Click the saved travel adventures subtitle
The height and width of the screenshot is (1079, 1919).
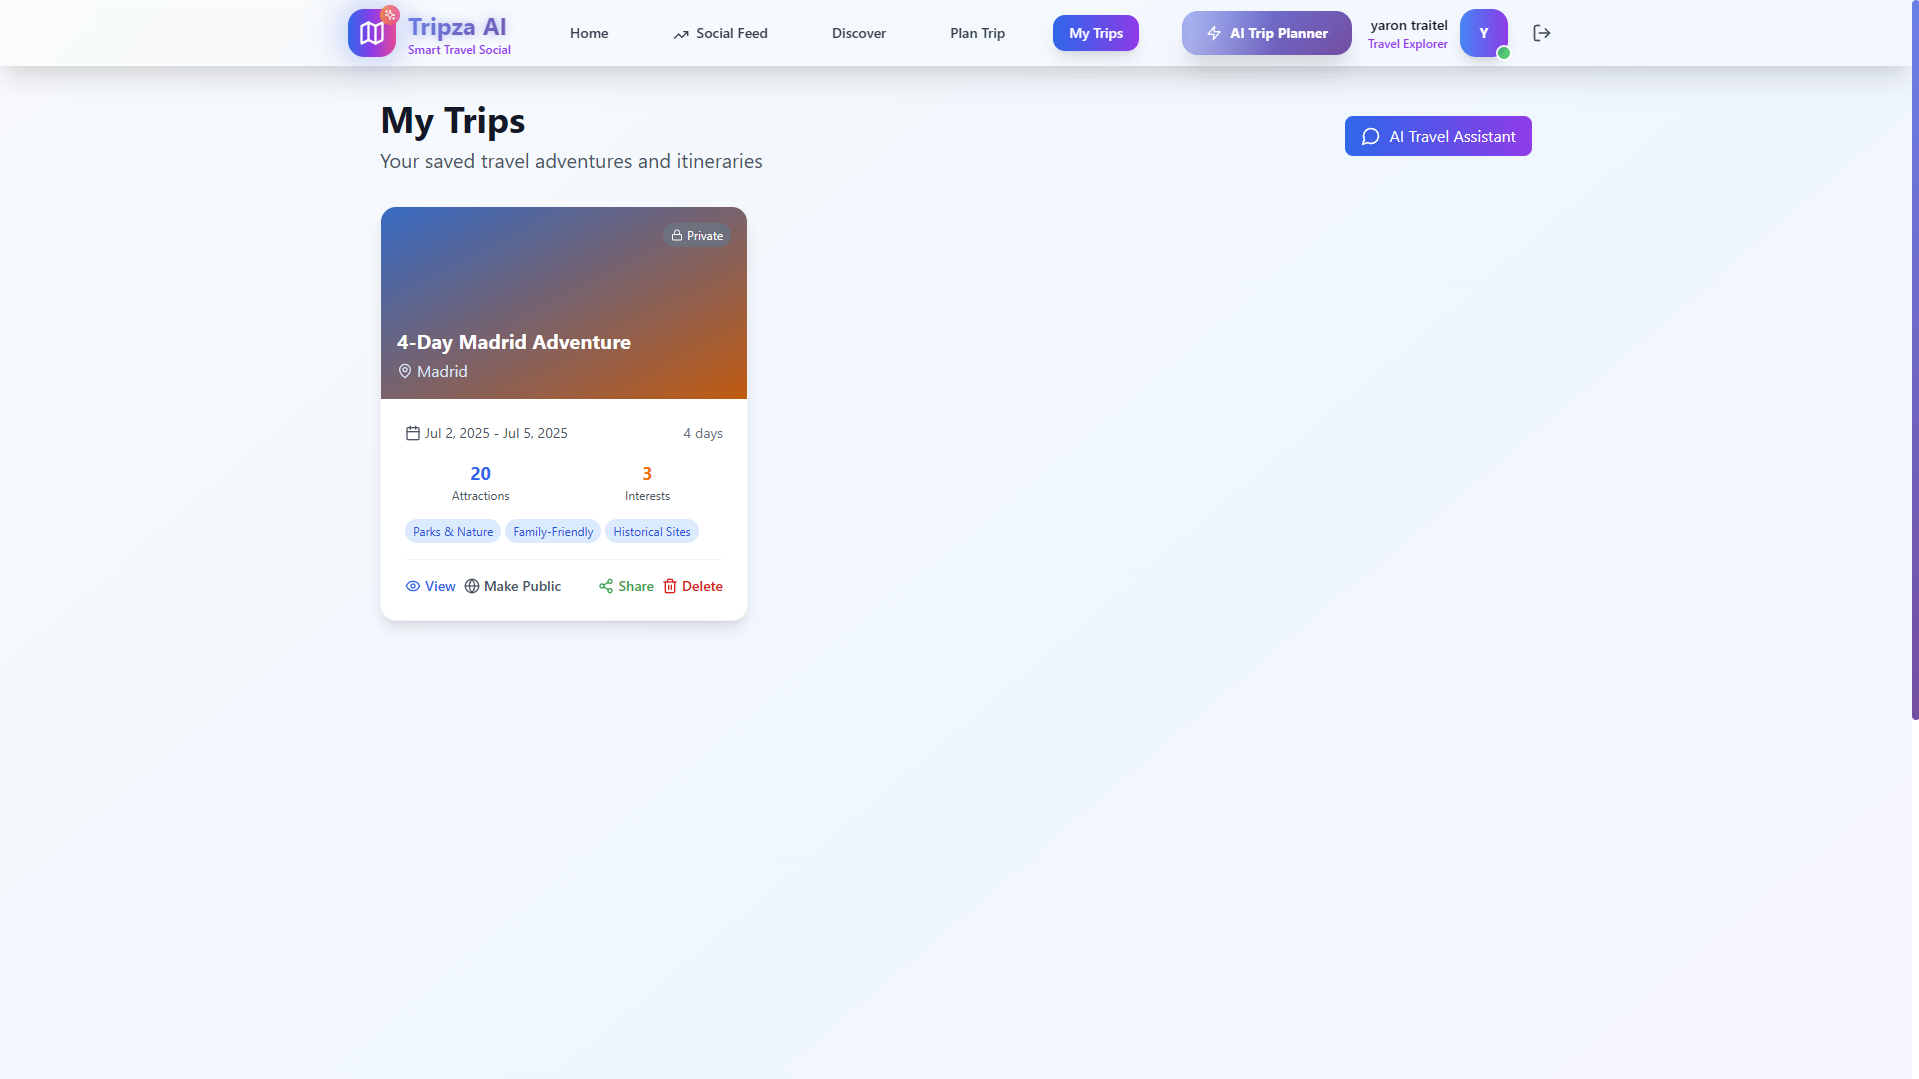571,161
